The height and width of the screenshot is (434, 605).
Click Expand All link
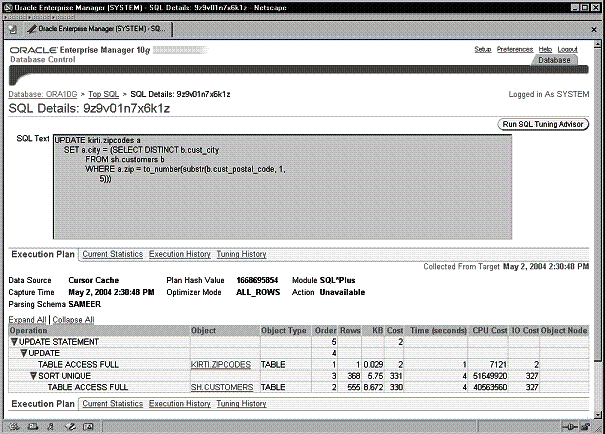click(x=27, y=320)
